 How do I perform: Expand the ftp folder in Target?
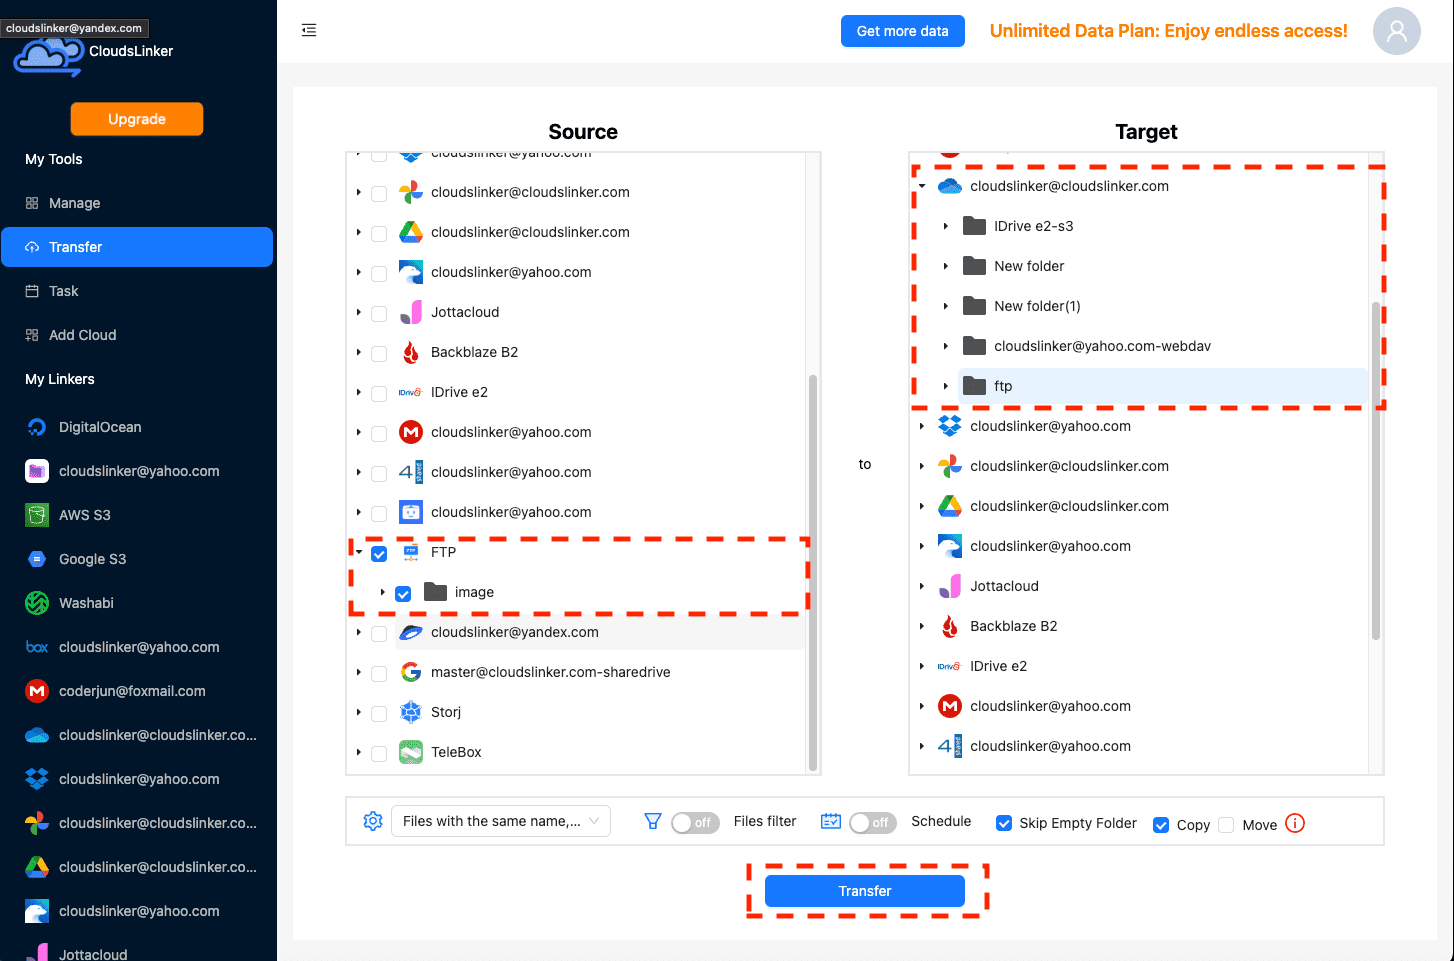point(946,386)
